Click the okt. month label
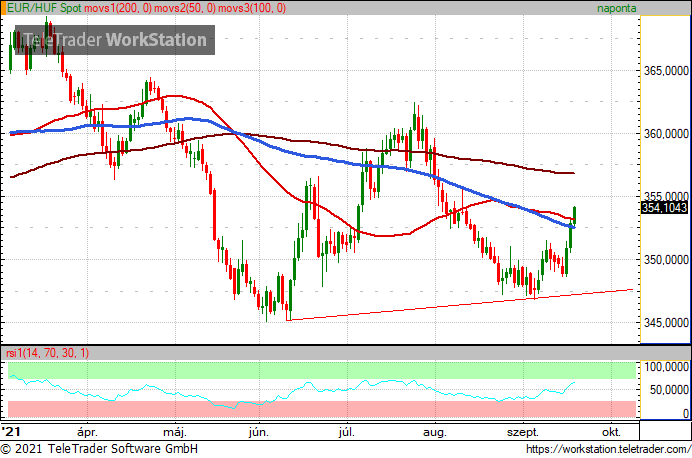 pos(611,432)
